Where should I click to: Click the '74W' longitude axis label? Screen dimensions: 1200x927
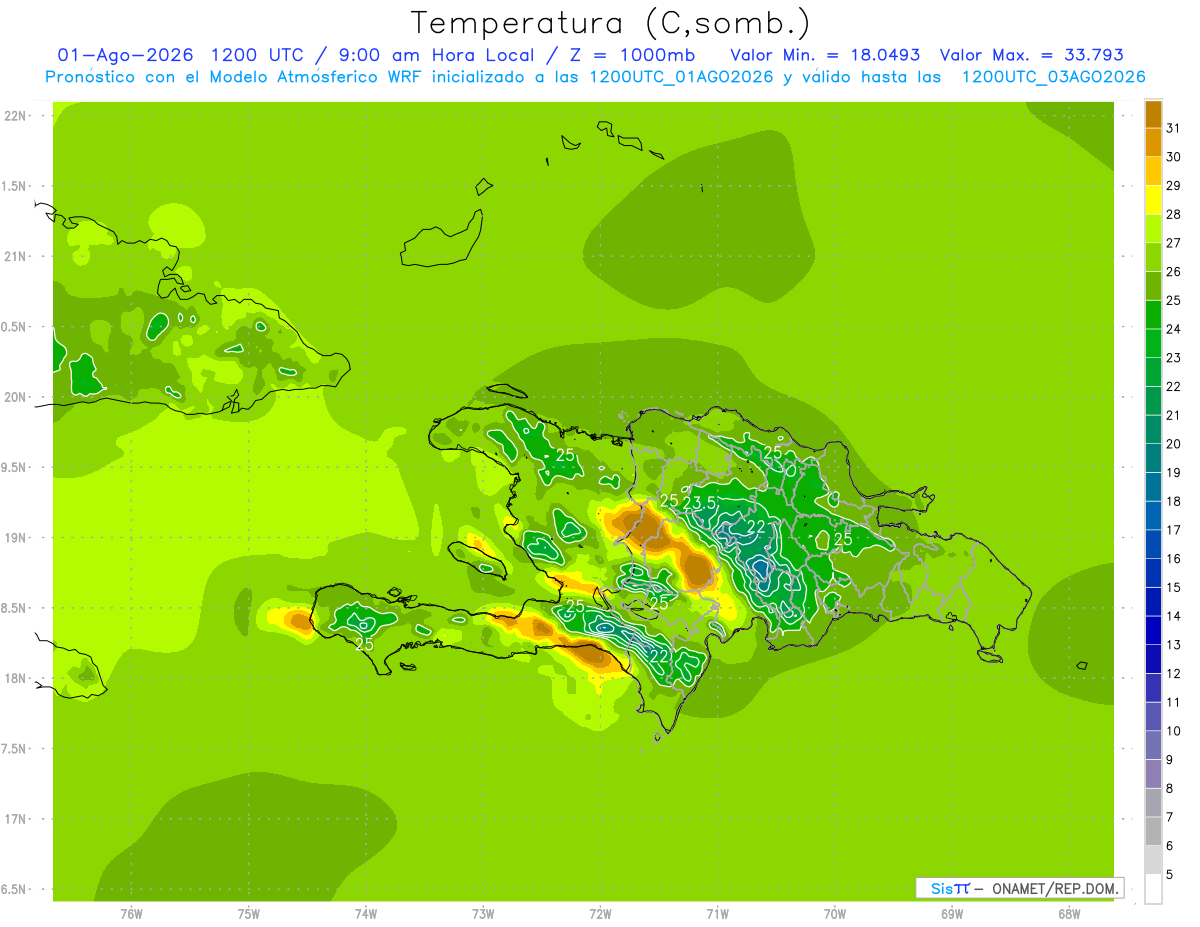click(x=366, y=914)
